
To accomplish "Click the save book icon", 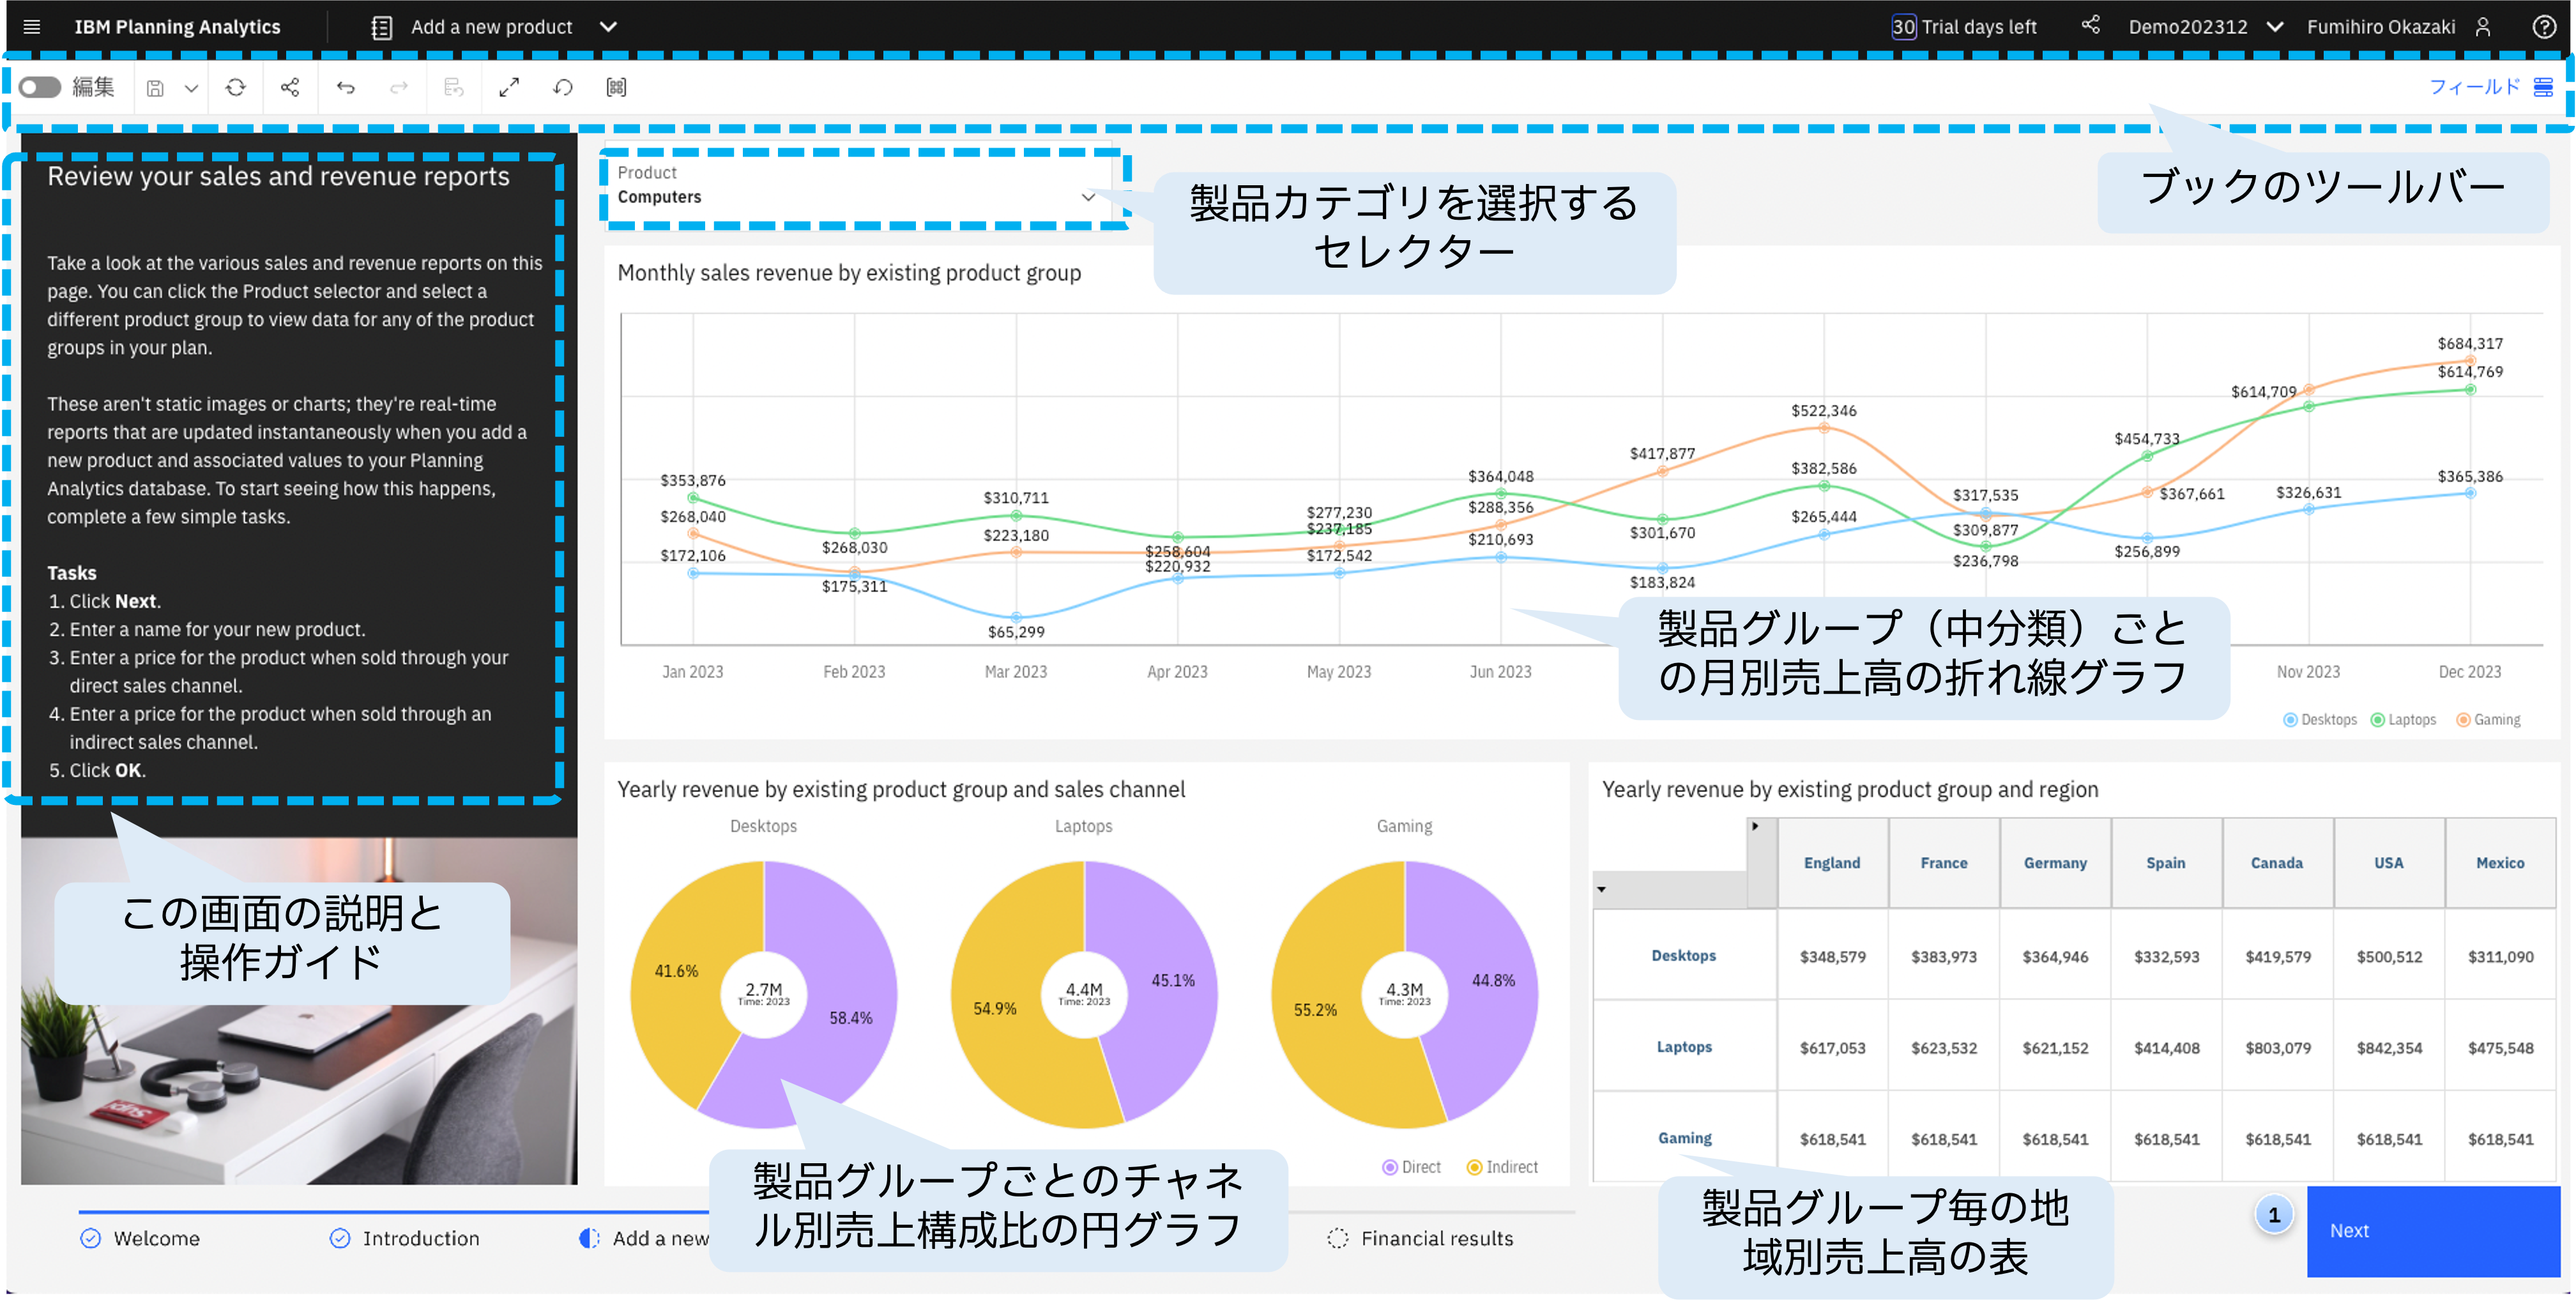I will pyautogui.click(x=155, y=88).
